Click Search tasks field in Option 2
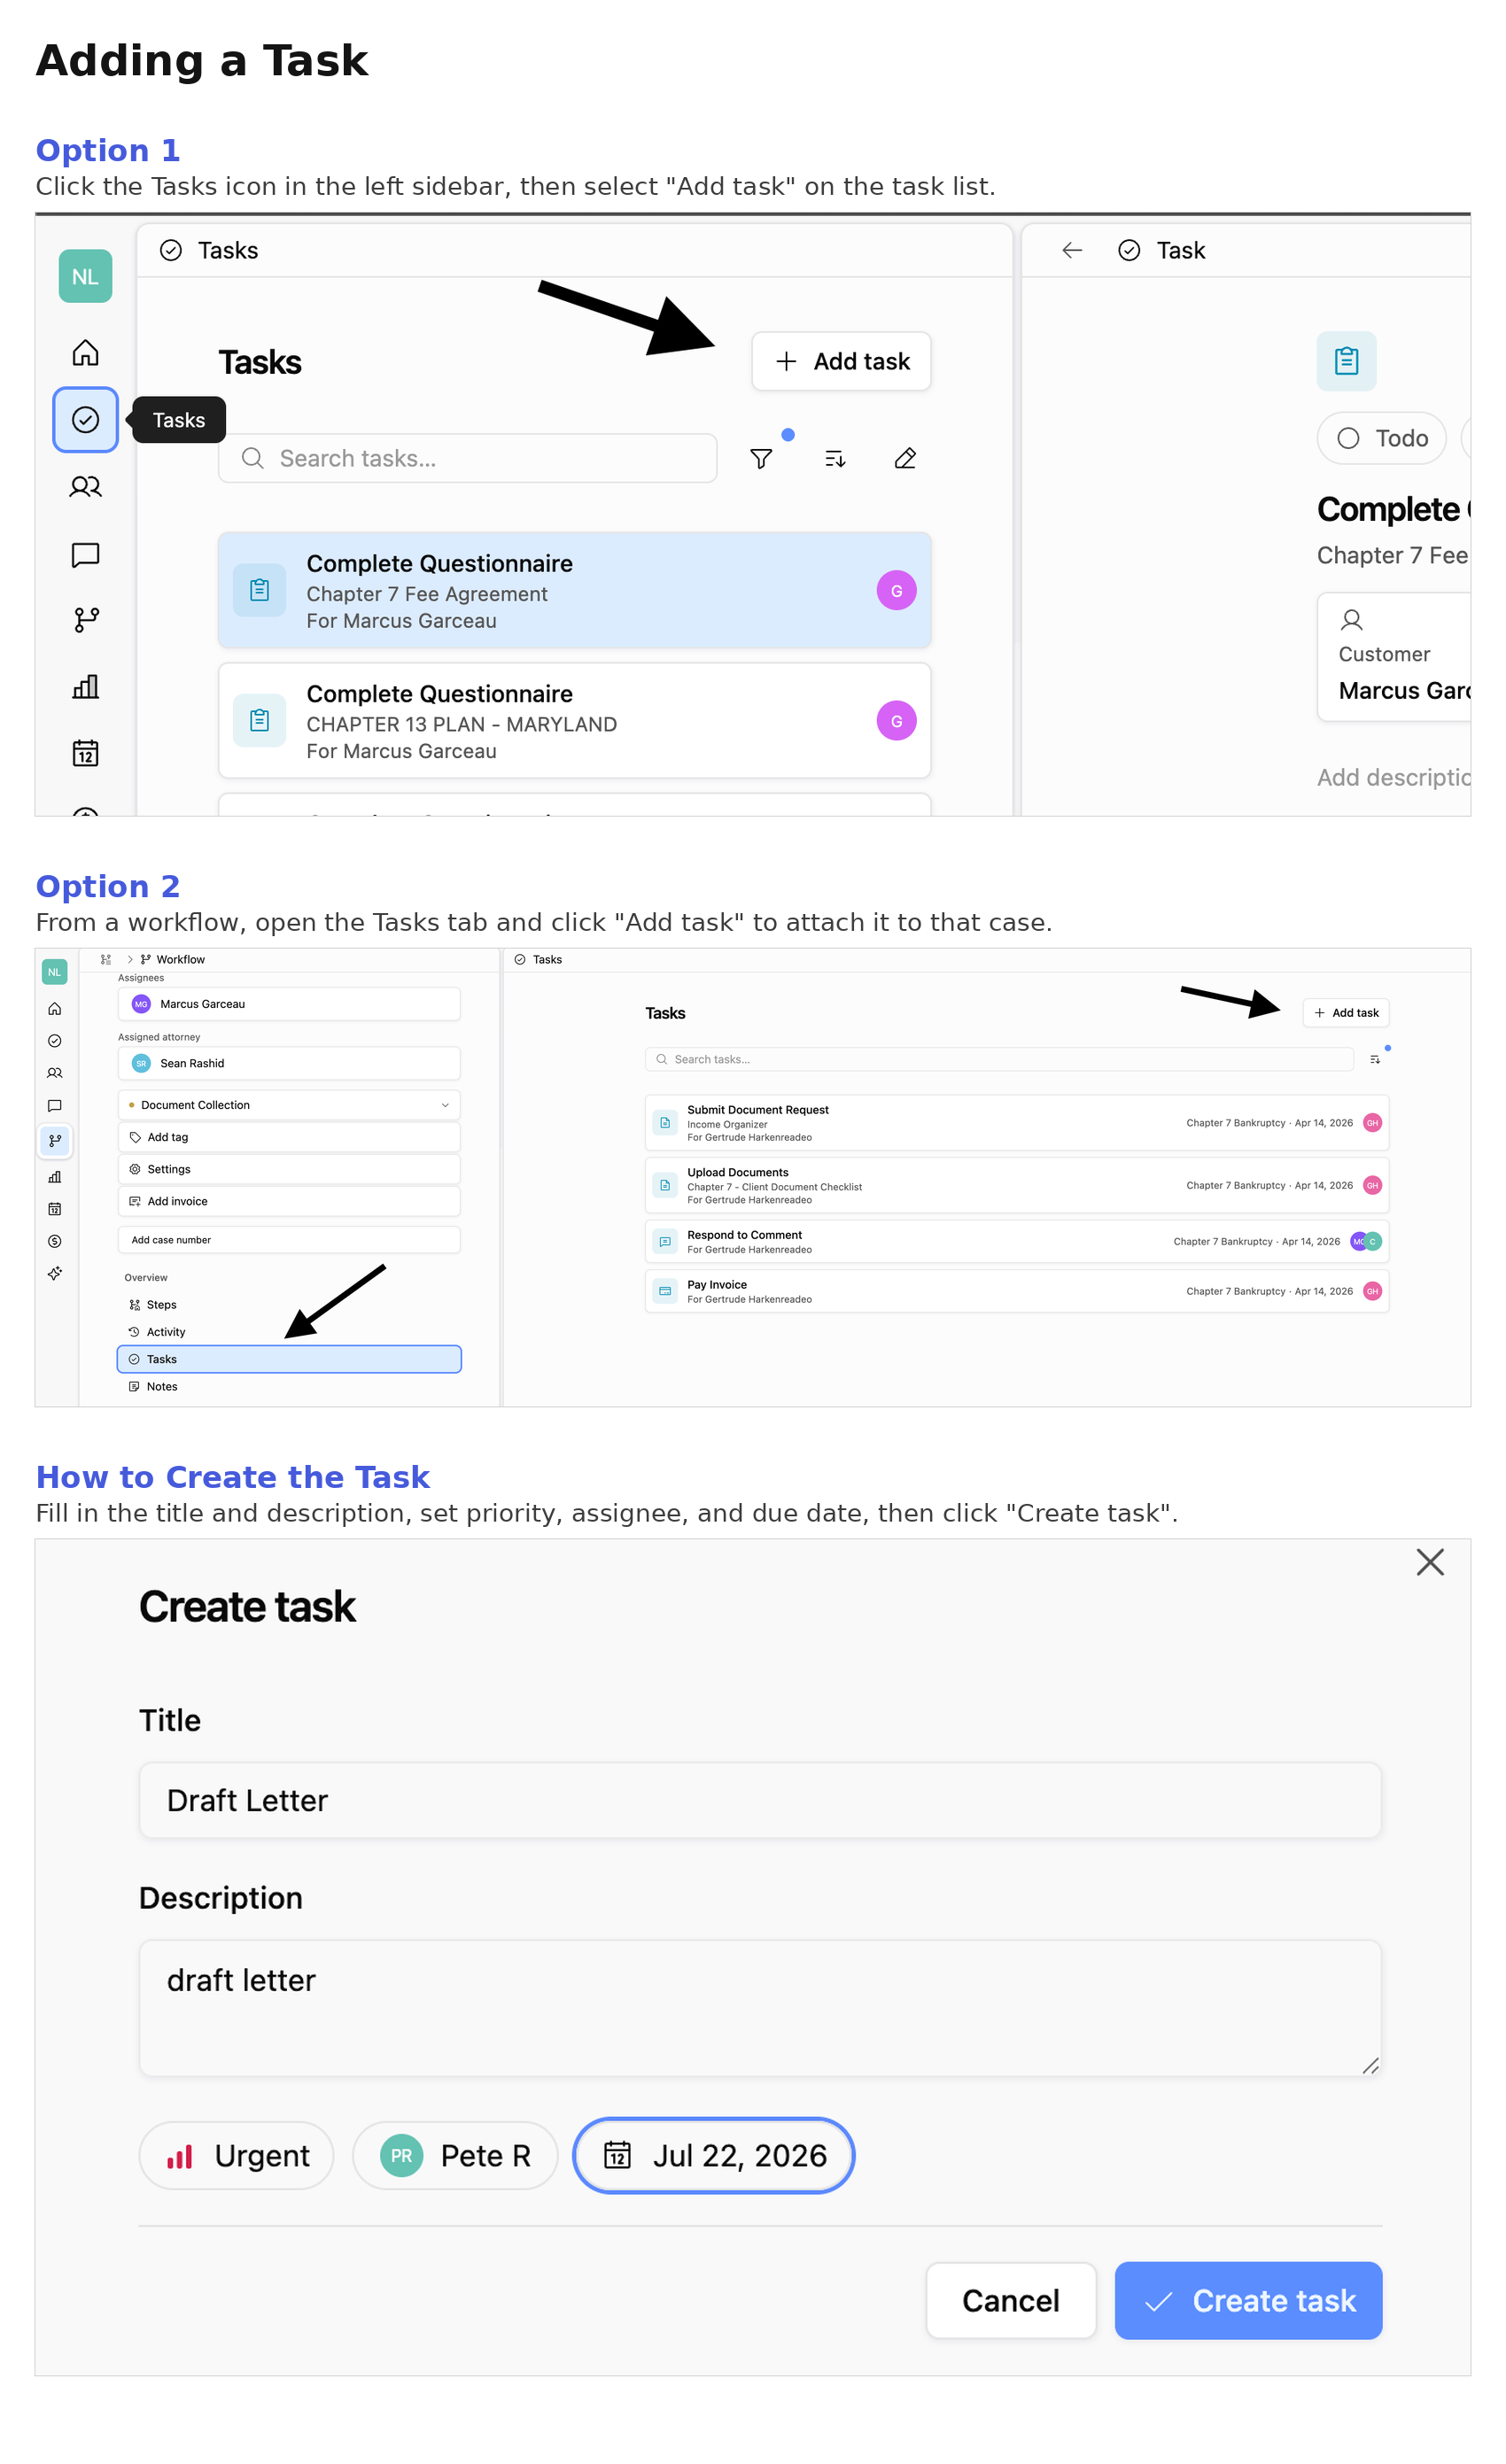1506x2464 pixels. [x=999, y=1059]
